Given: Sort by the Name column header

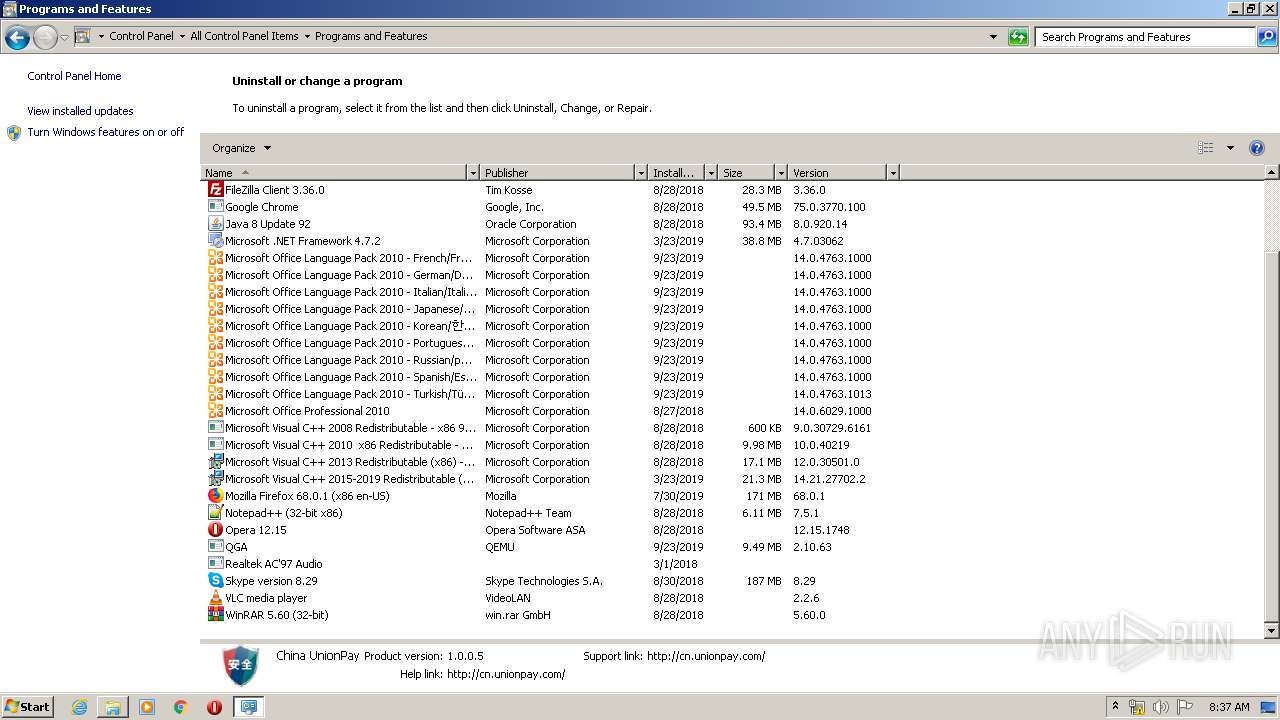Looking at the screenshot, I should click(x=334, y=173).
